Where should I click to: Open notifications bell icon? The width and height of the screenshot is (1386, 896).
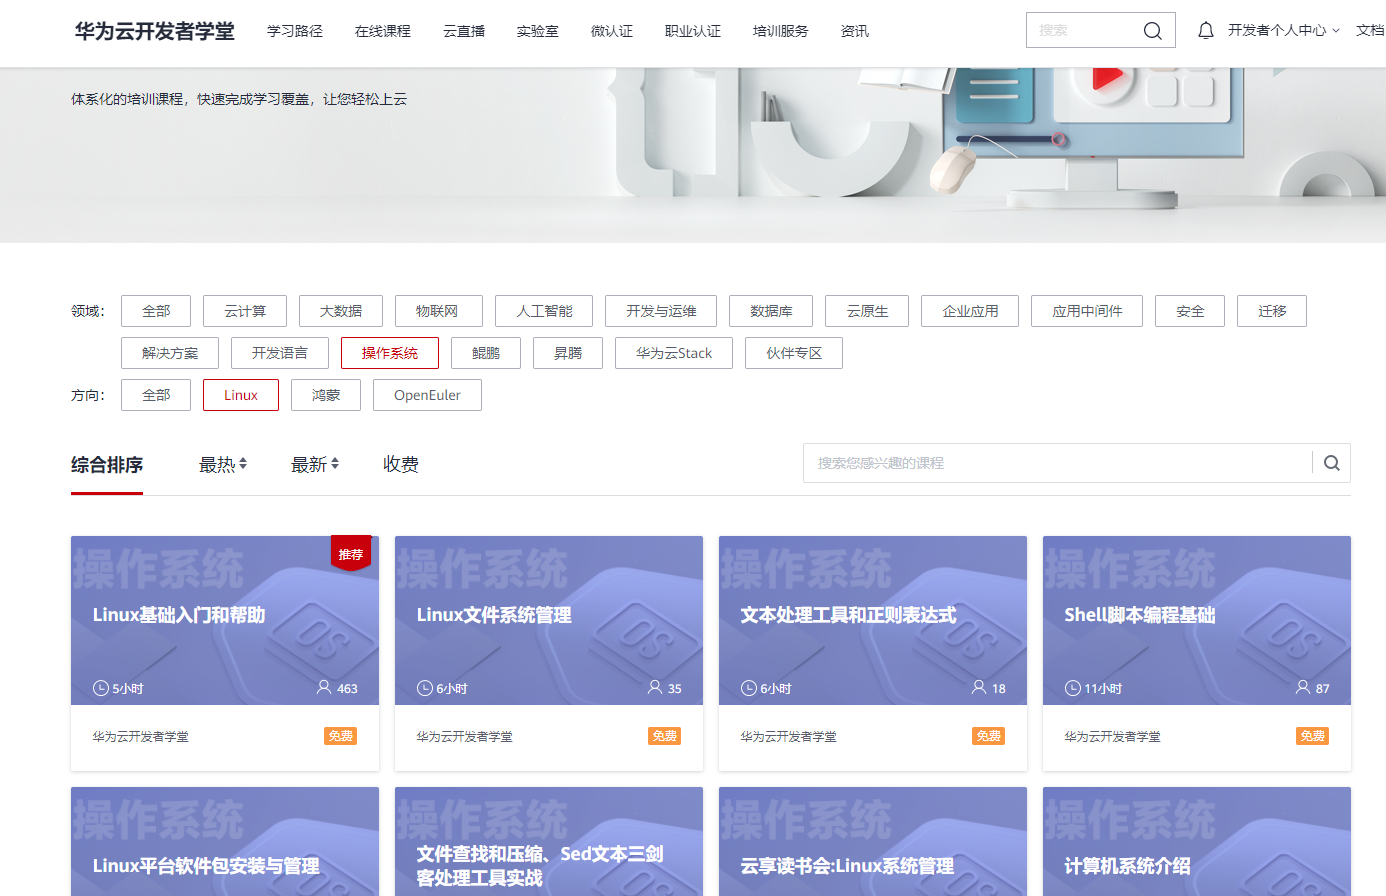tap(1206, 31)
